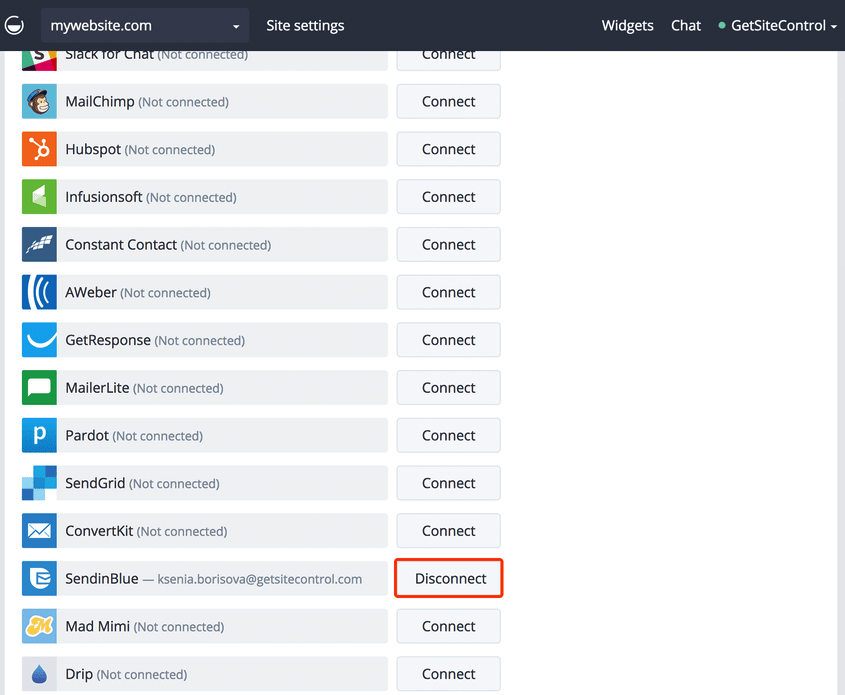845x695 pixels.
Task: Click the Drip droplet icon
Action: pyautogui.click(x=39, y=674)
